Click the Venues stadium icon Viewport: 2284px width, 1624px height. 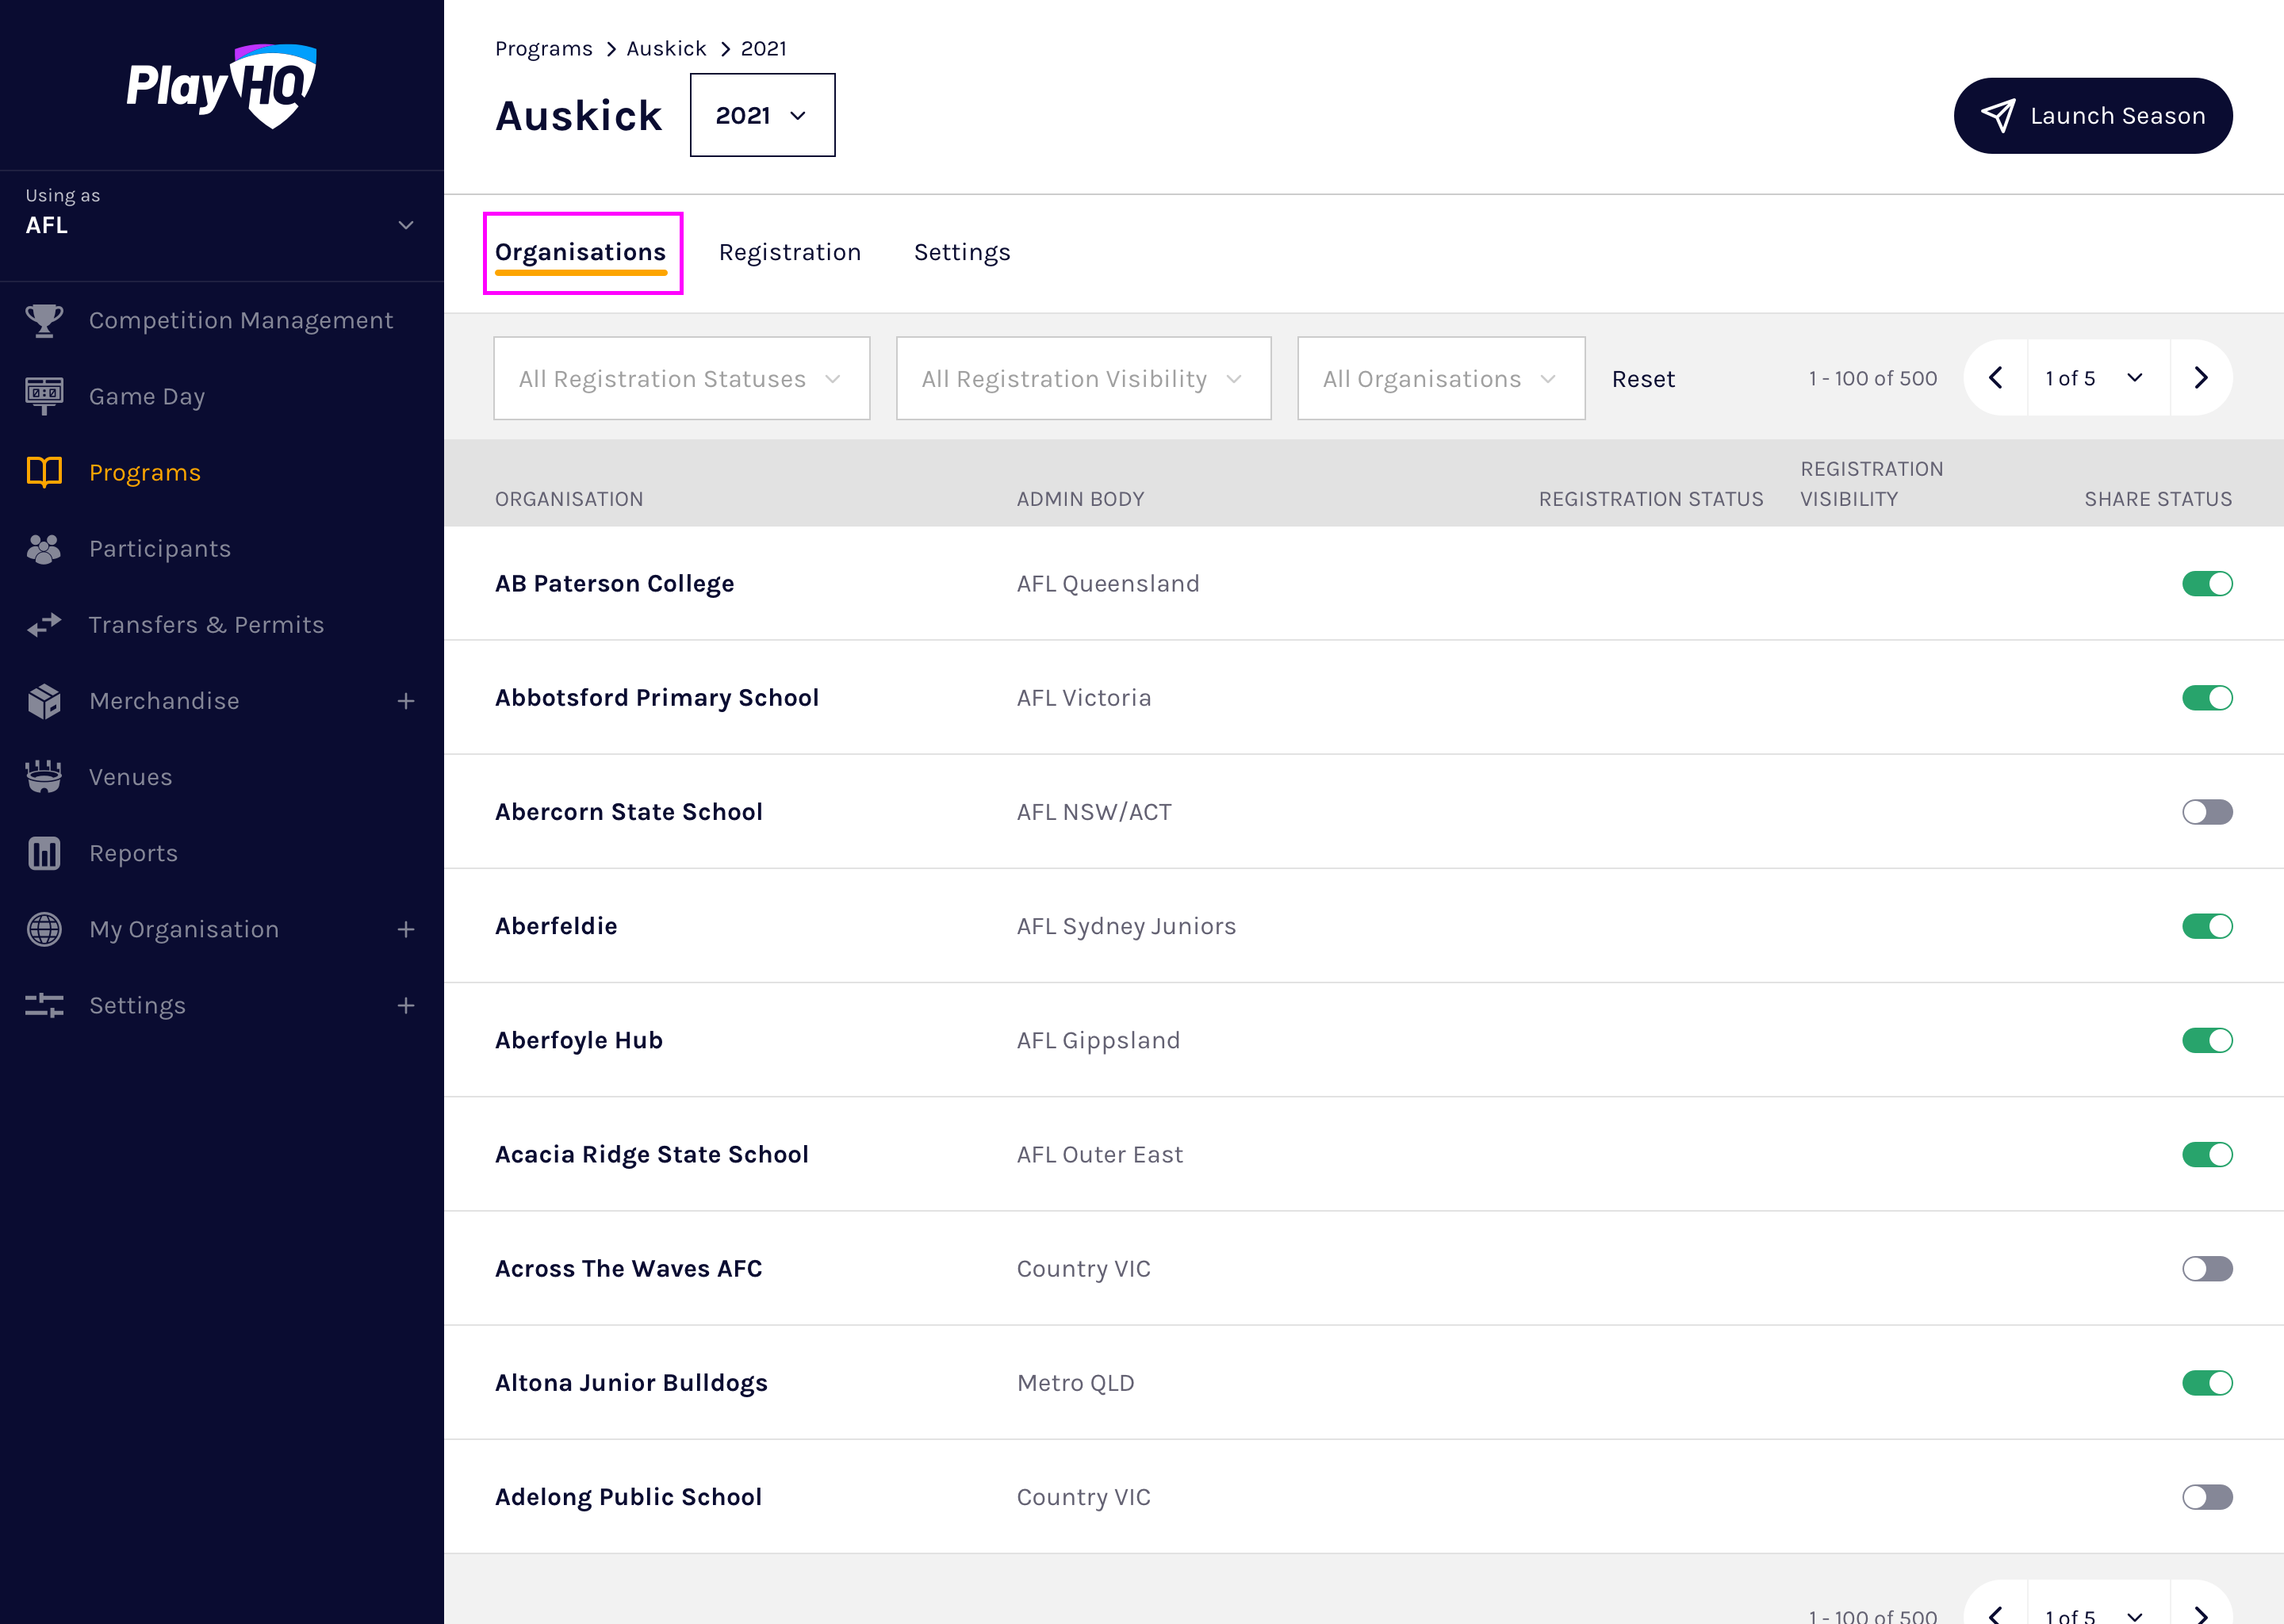coord(44,777)
